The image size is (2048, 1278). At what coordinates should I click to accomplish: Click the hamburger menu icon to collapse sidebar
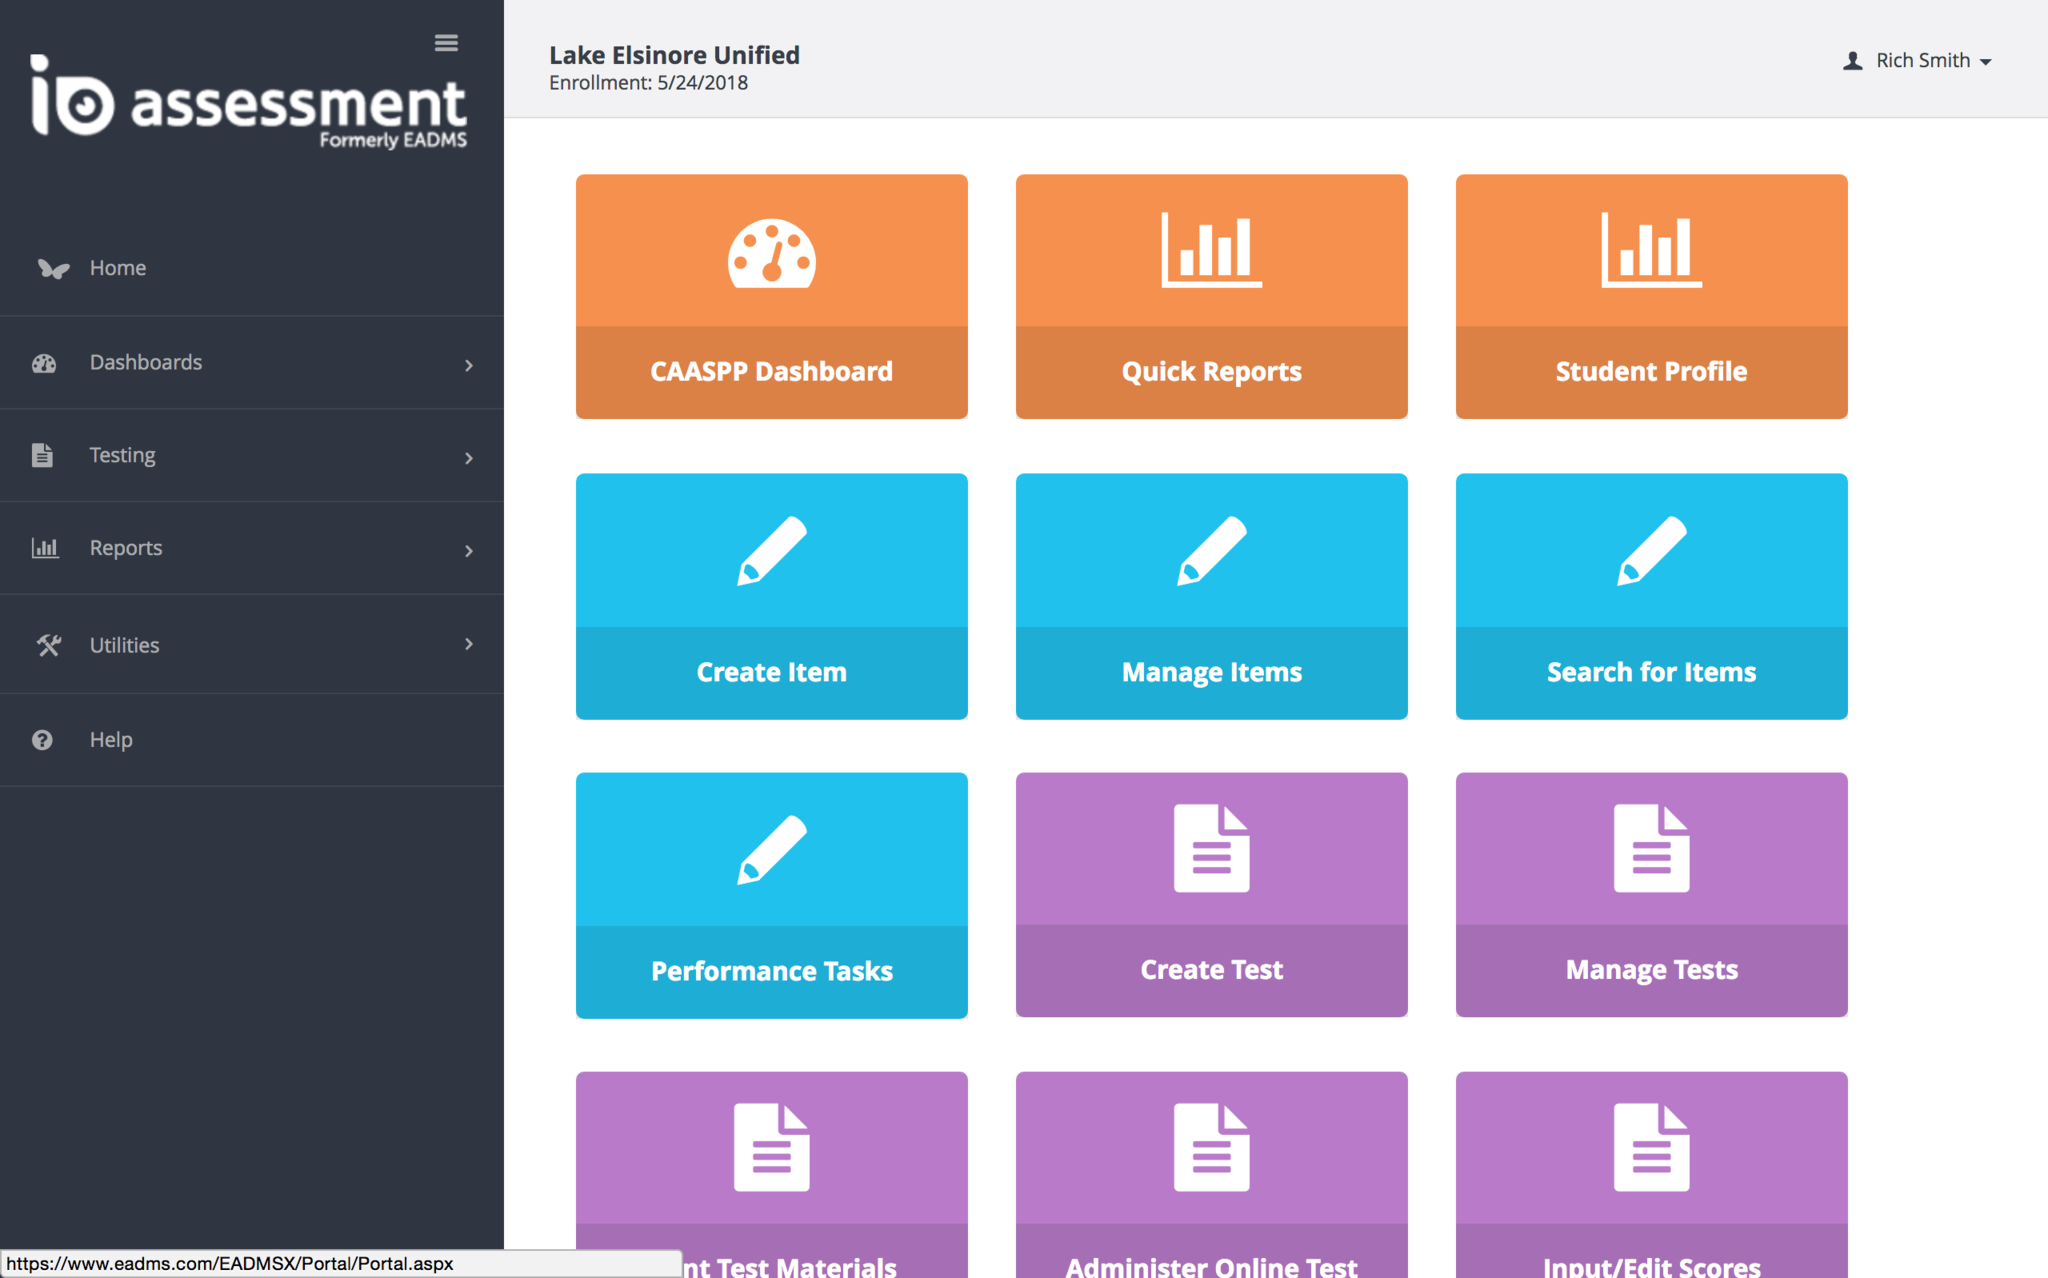tap(446, 43)
